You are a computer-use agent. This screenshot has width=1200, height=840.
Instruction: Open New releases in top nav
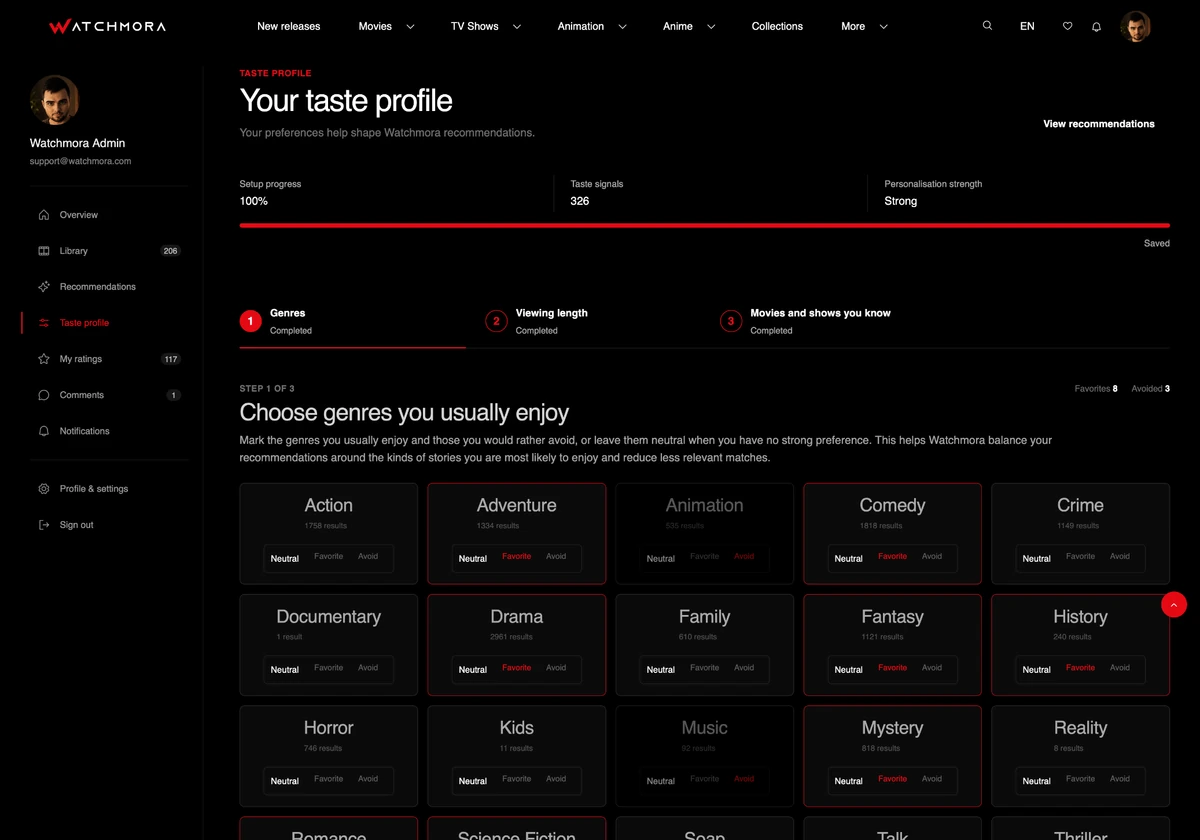(x=289, y=26)
